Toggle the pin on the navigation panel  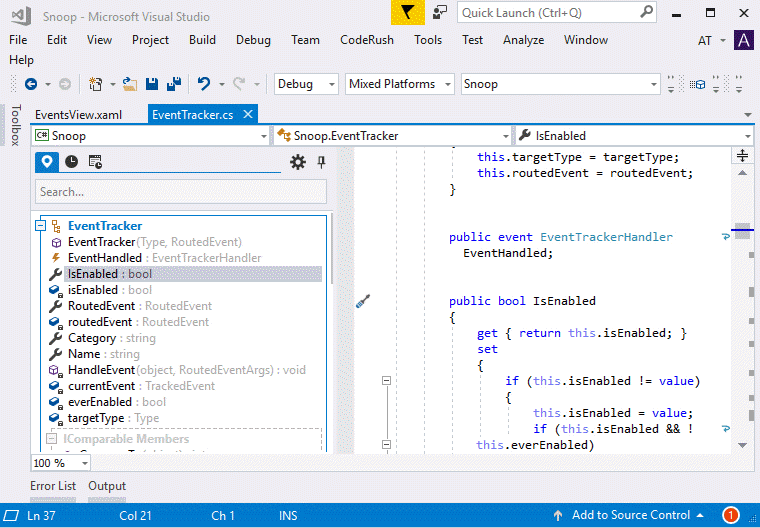321,162
